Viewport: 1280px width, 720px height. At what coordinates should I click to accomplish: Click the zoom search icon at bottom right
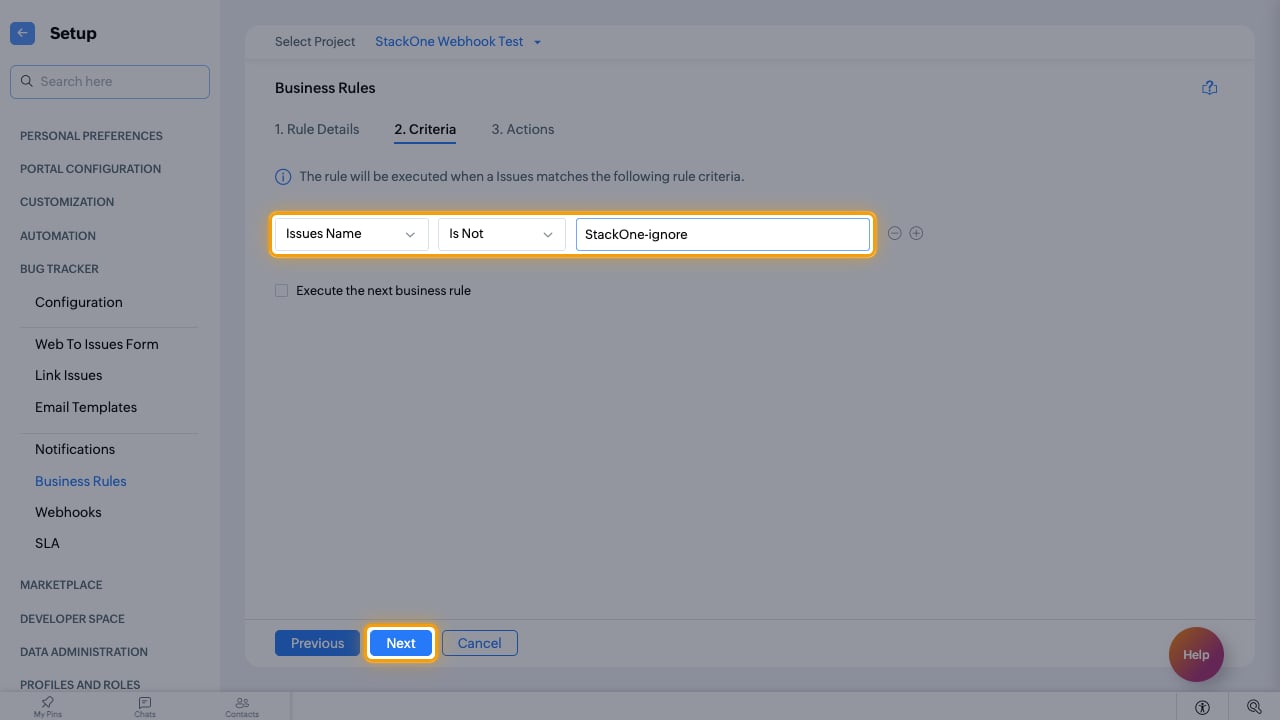tap(1254, 707)
